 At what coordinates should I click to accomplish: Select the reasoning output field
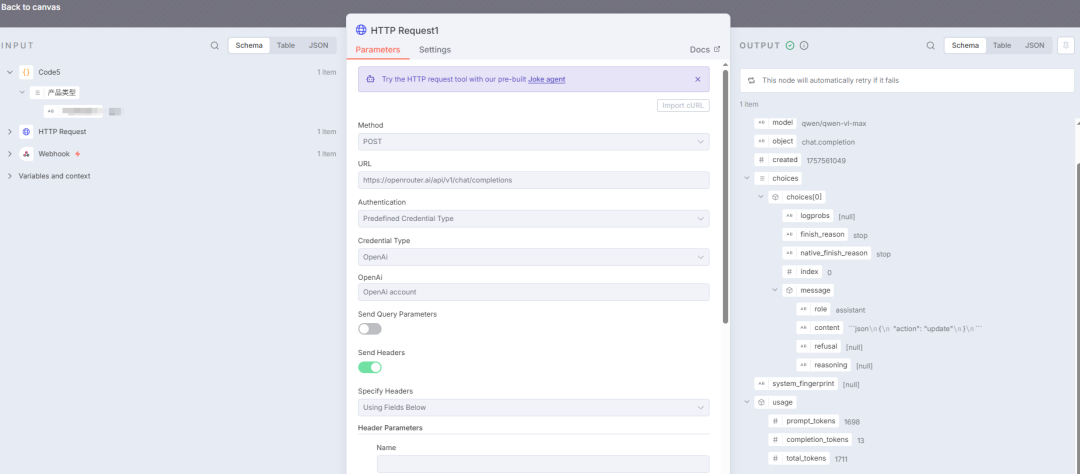tap(824, 364)
